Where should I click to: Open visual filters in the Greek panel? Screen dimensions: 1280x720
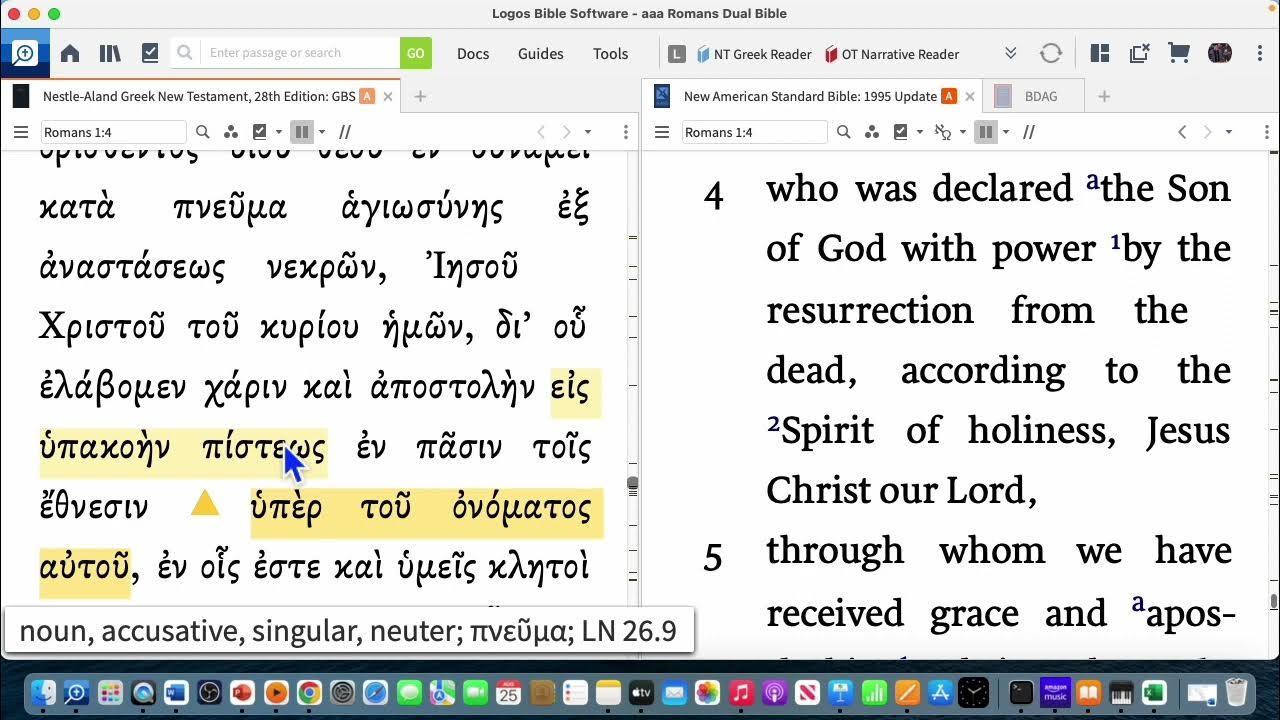pyautogui.click(x=231, y=132)
